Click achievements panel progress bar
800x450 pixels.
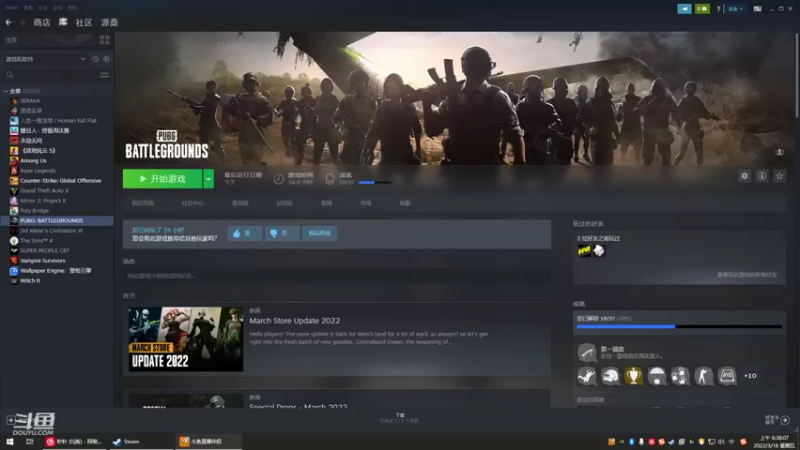pyautogui.click(x=679, y=327)
